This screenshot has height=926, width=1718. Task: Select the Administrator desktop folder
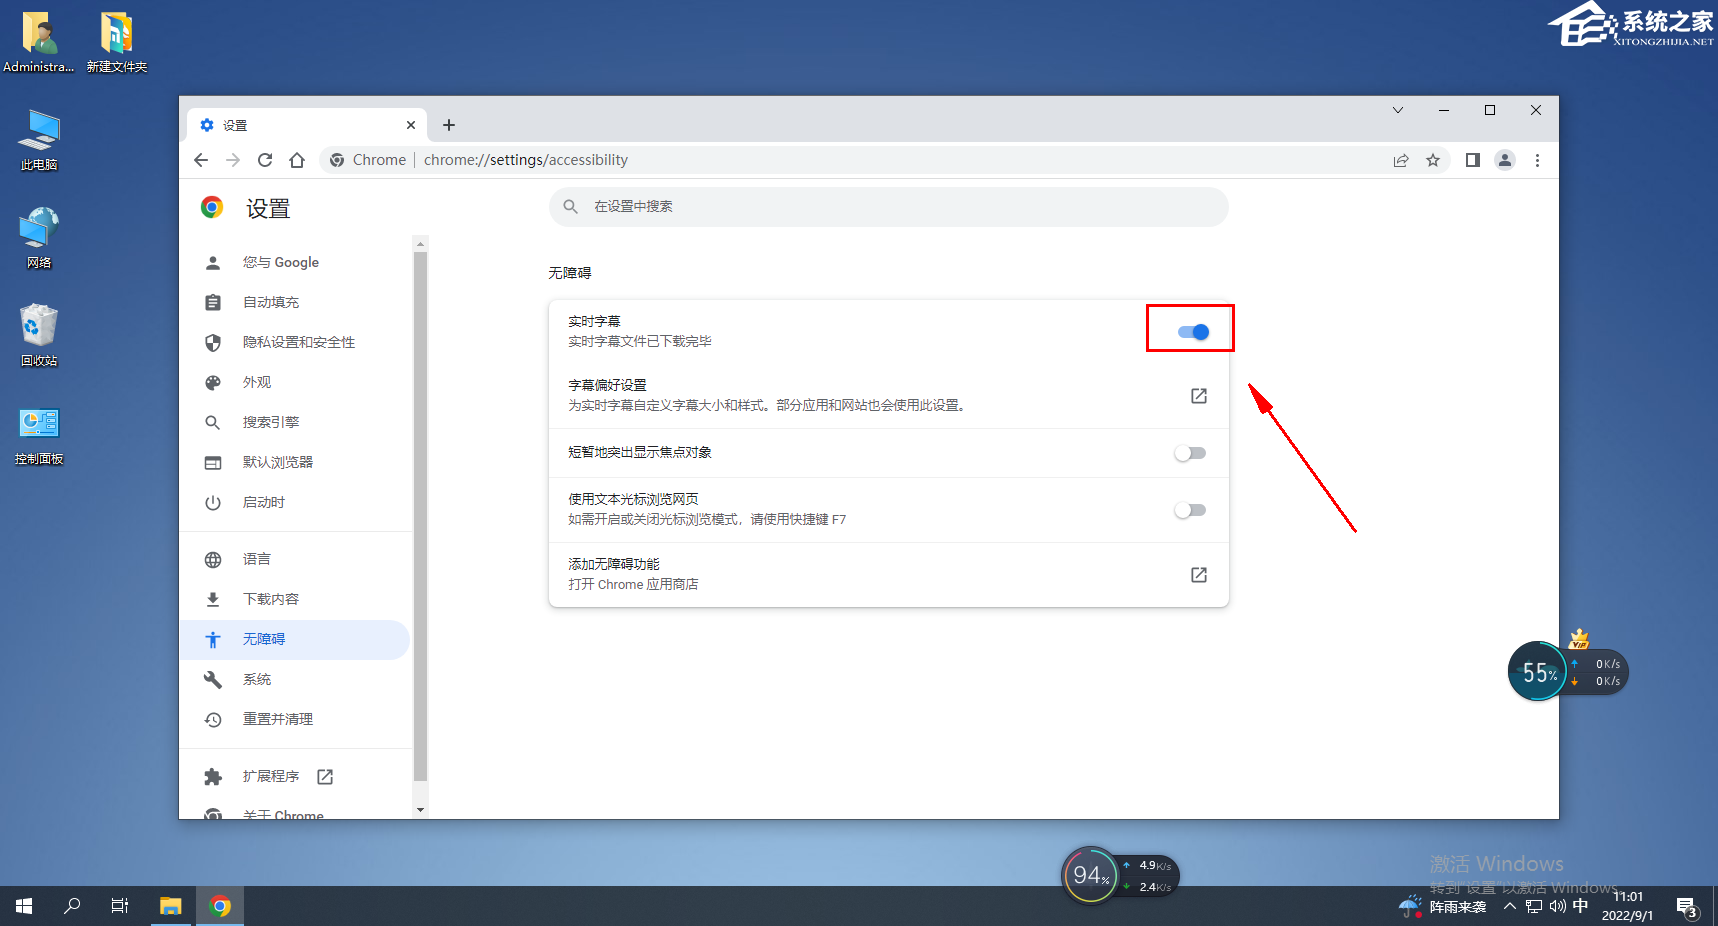39,43
